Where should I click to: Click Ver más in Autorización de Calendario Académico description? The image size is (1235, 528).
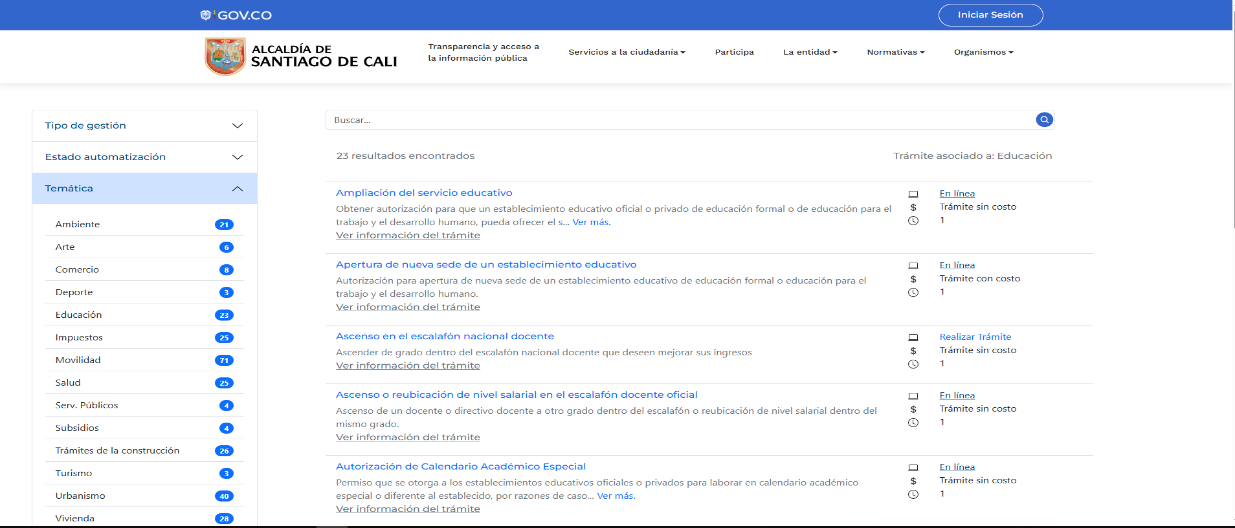[x=616, y=496]
